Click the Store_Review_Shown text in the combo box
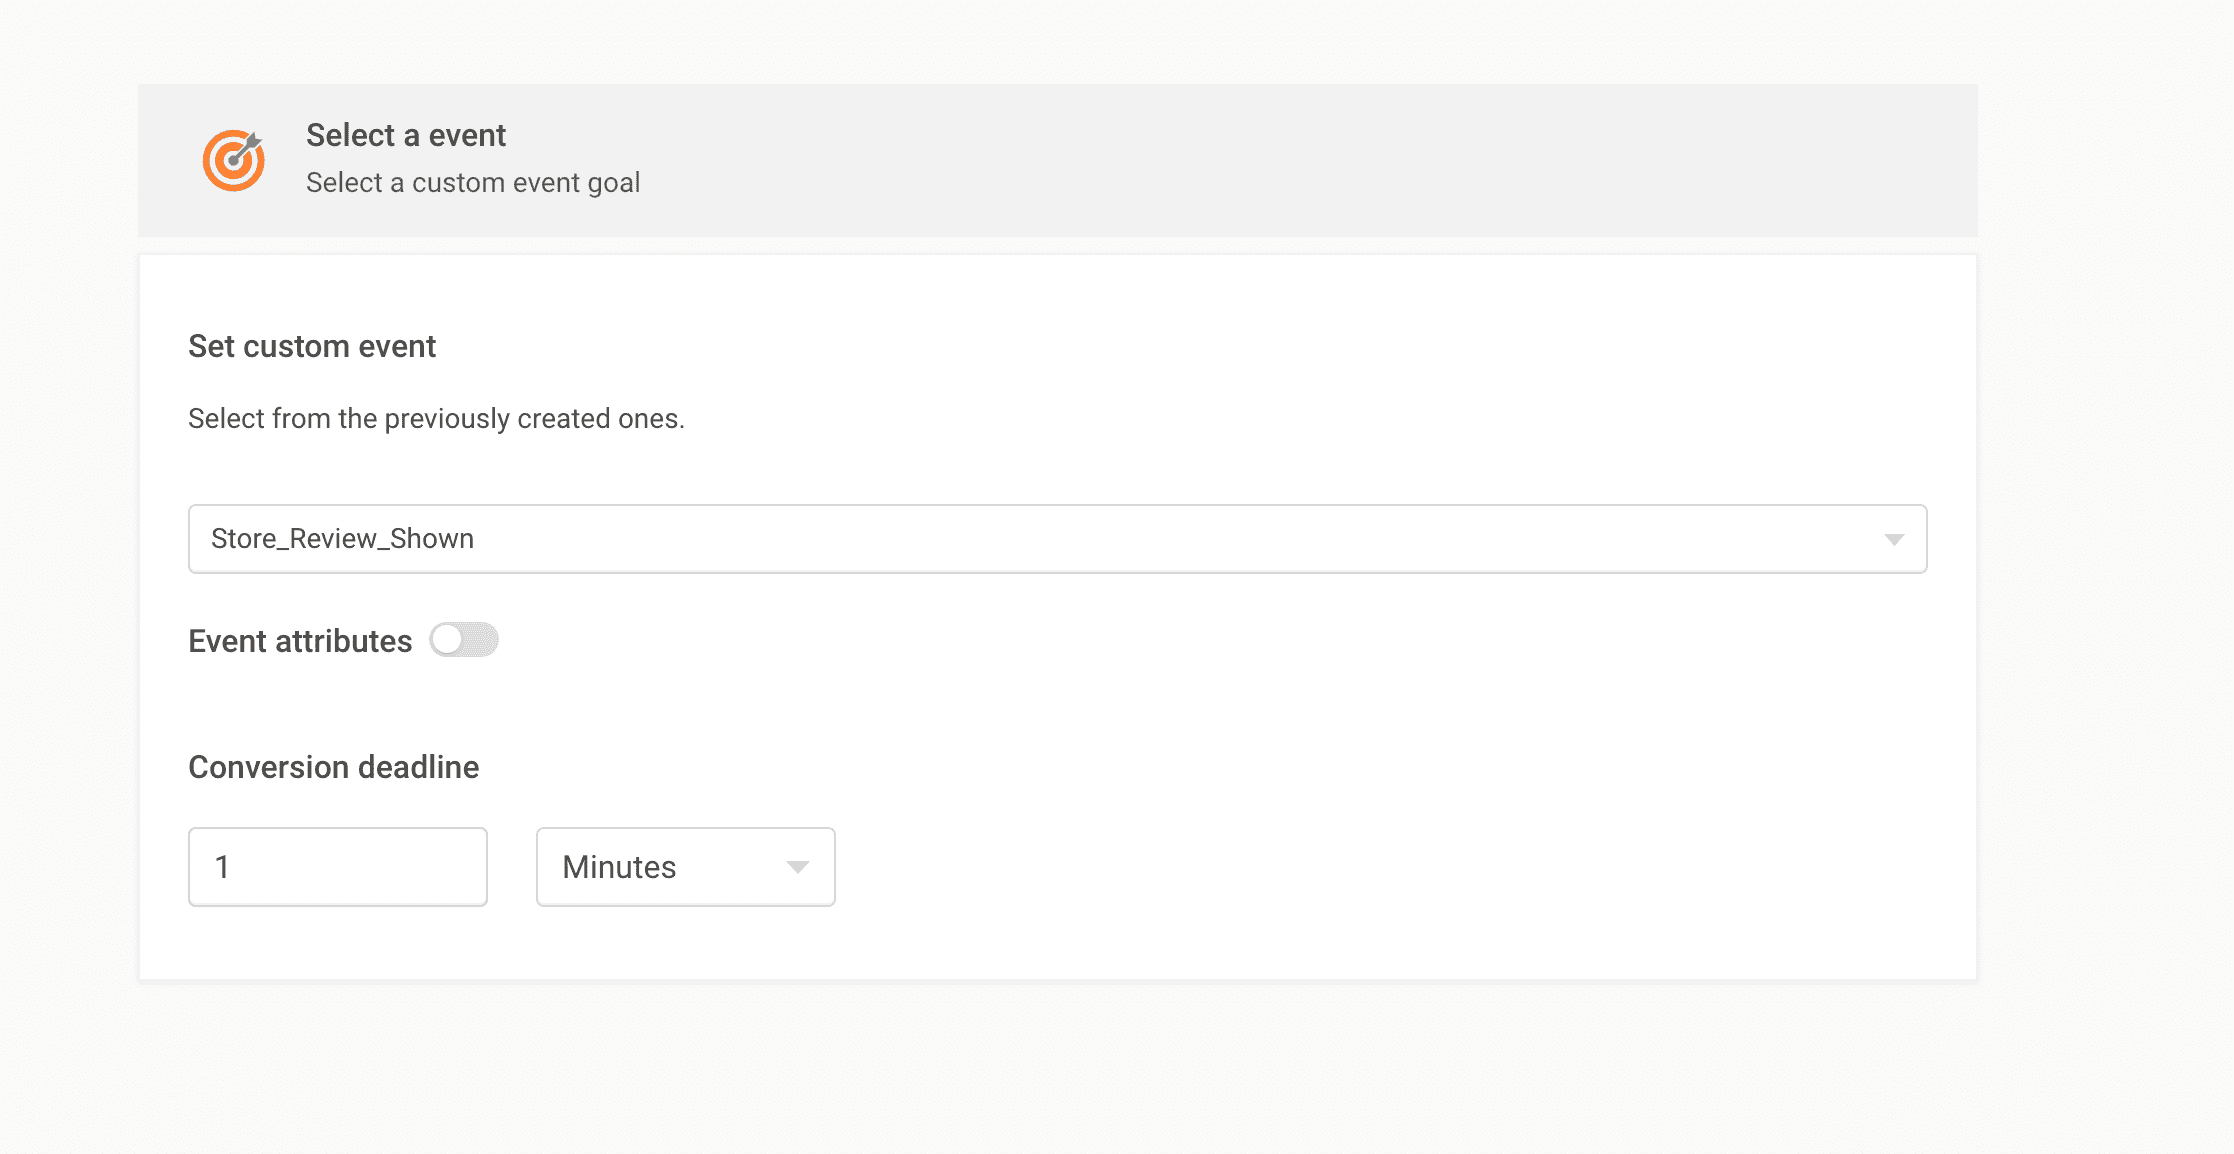2234x1154 pixels. [x=342, y=539]
